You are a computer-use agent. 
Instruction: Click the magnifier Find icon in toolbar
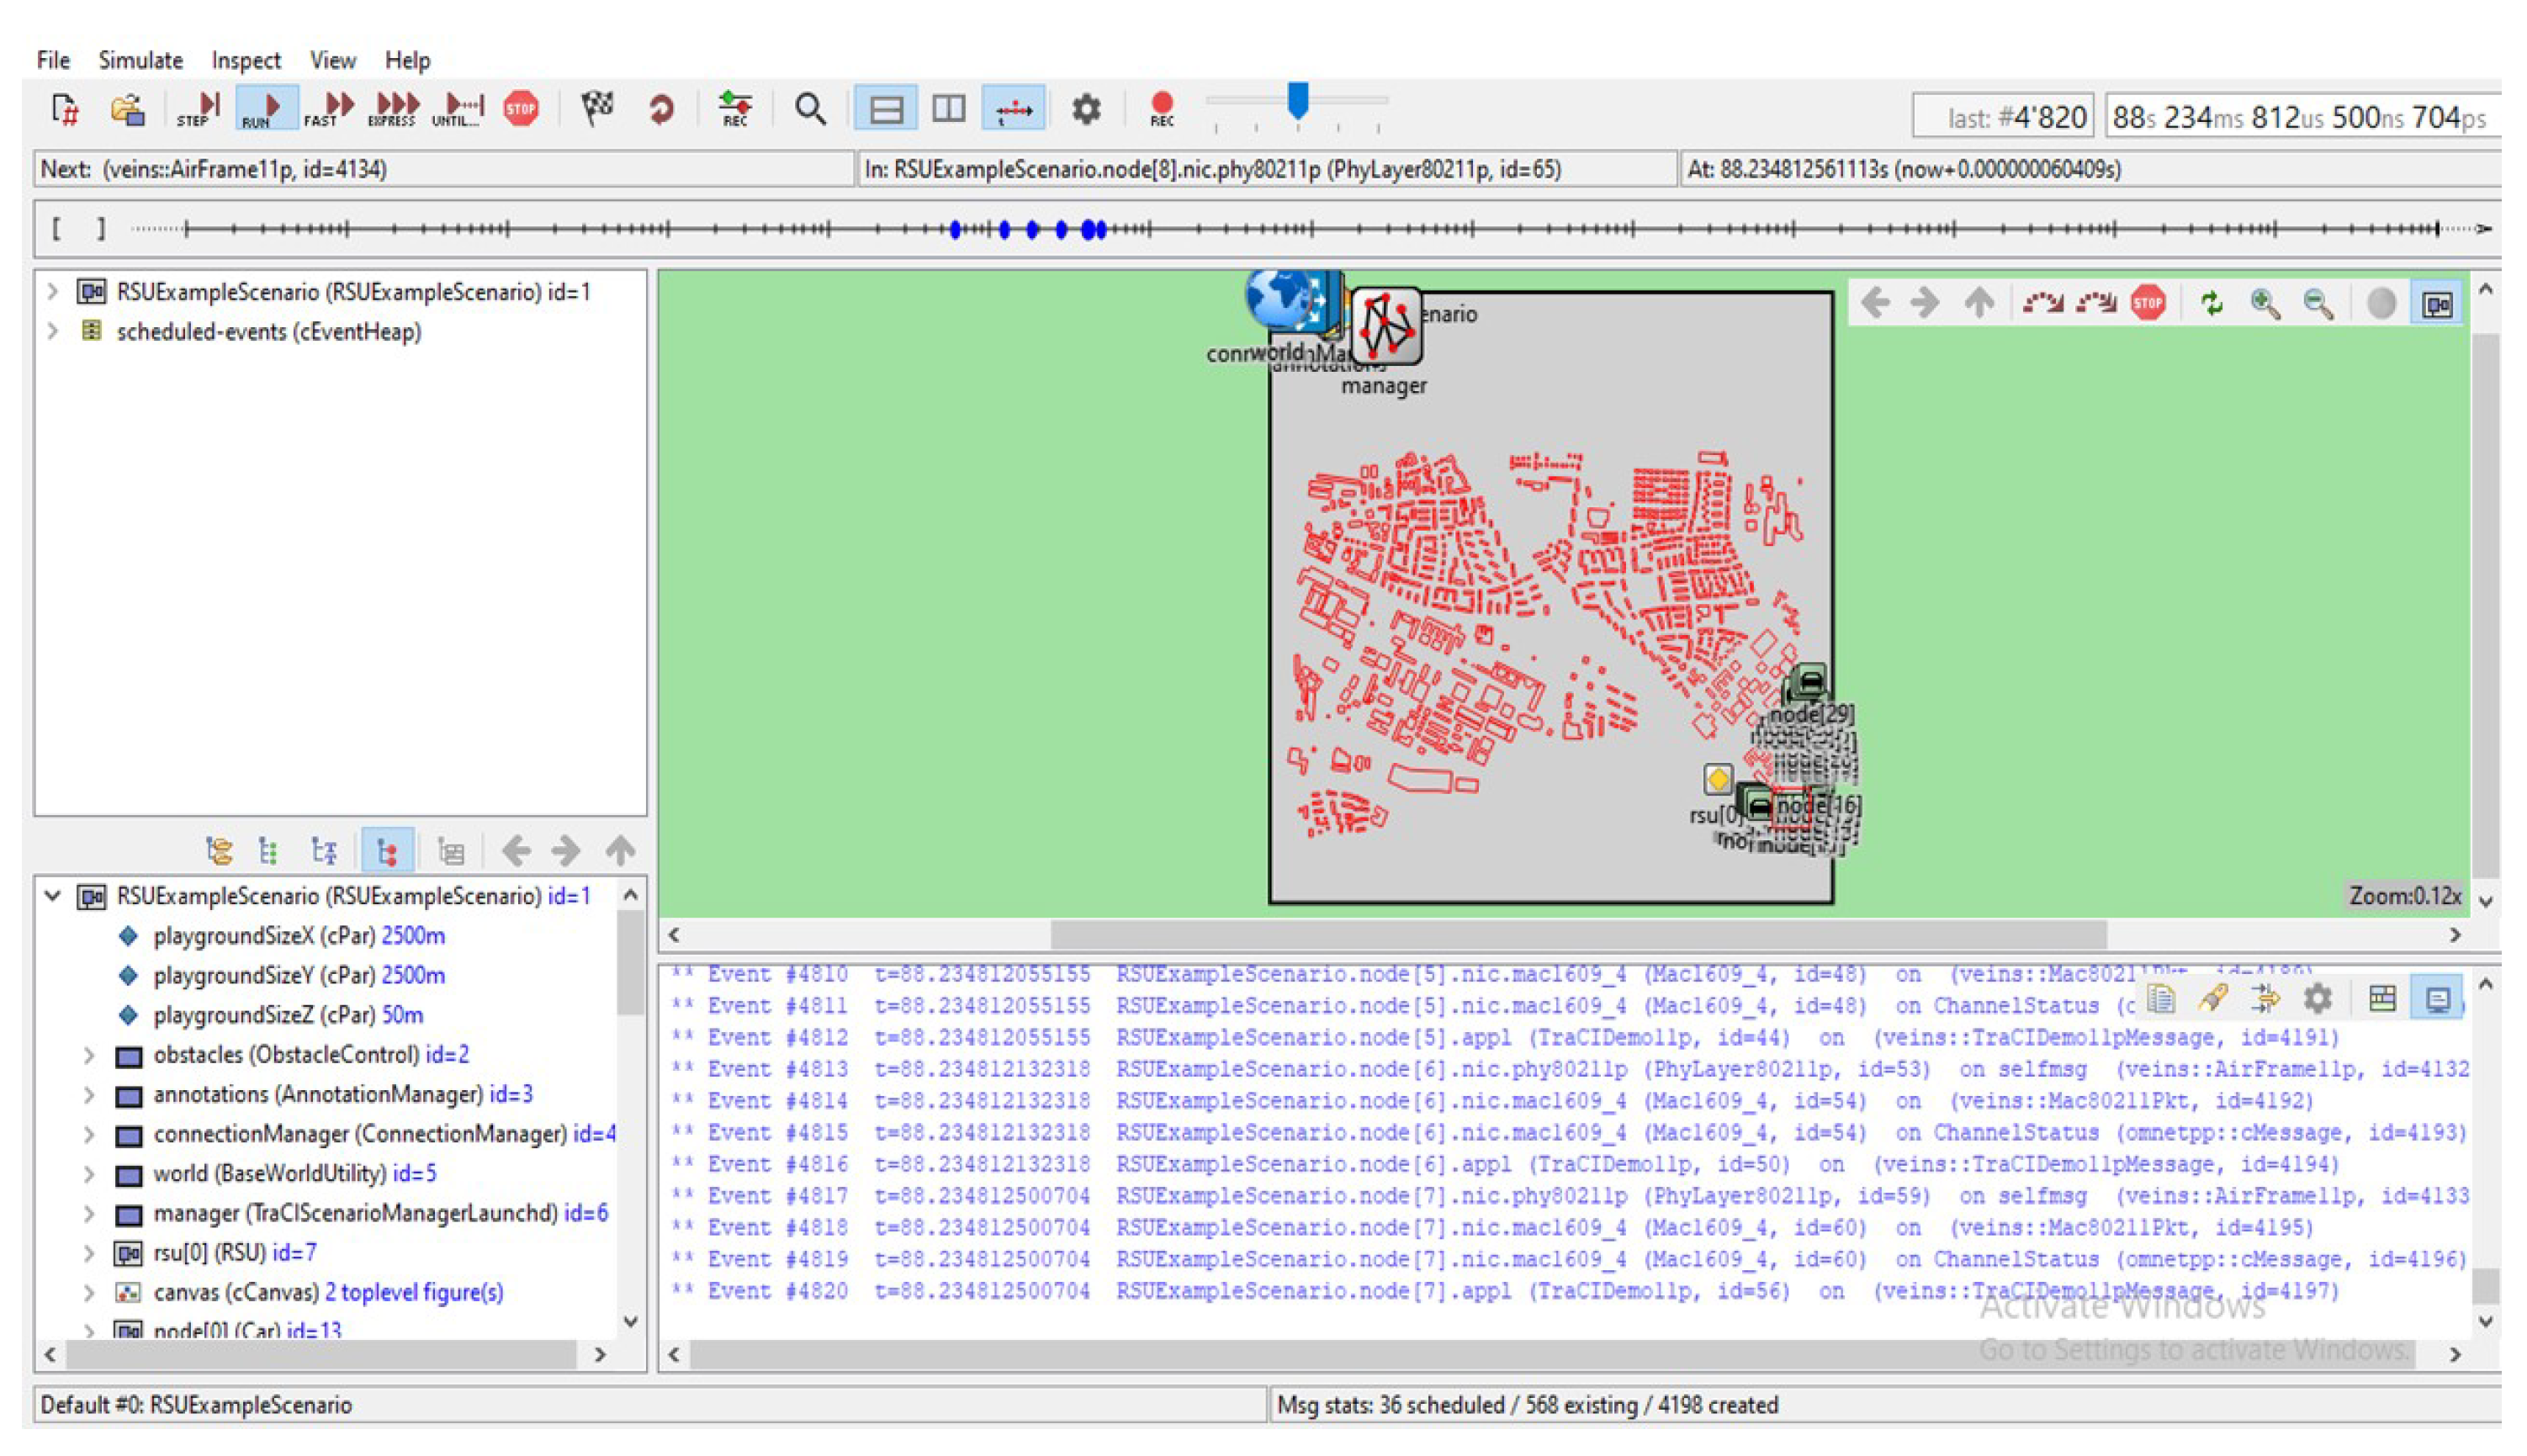coord(810,108)
